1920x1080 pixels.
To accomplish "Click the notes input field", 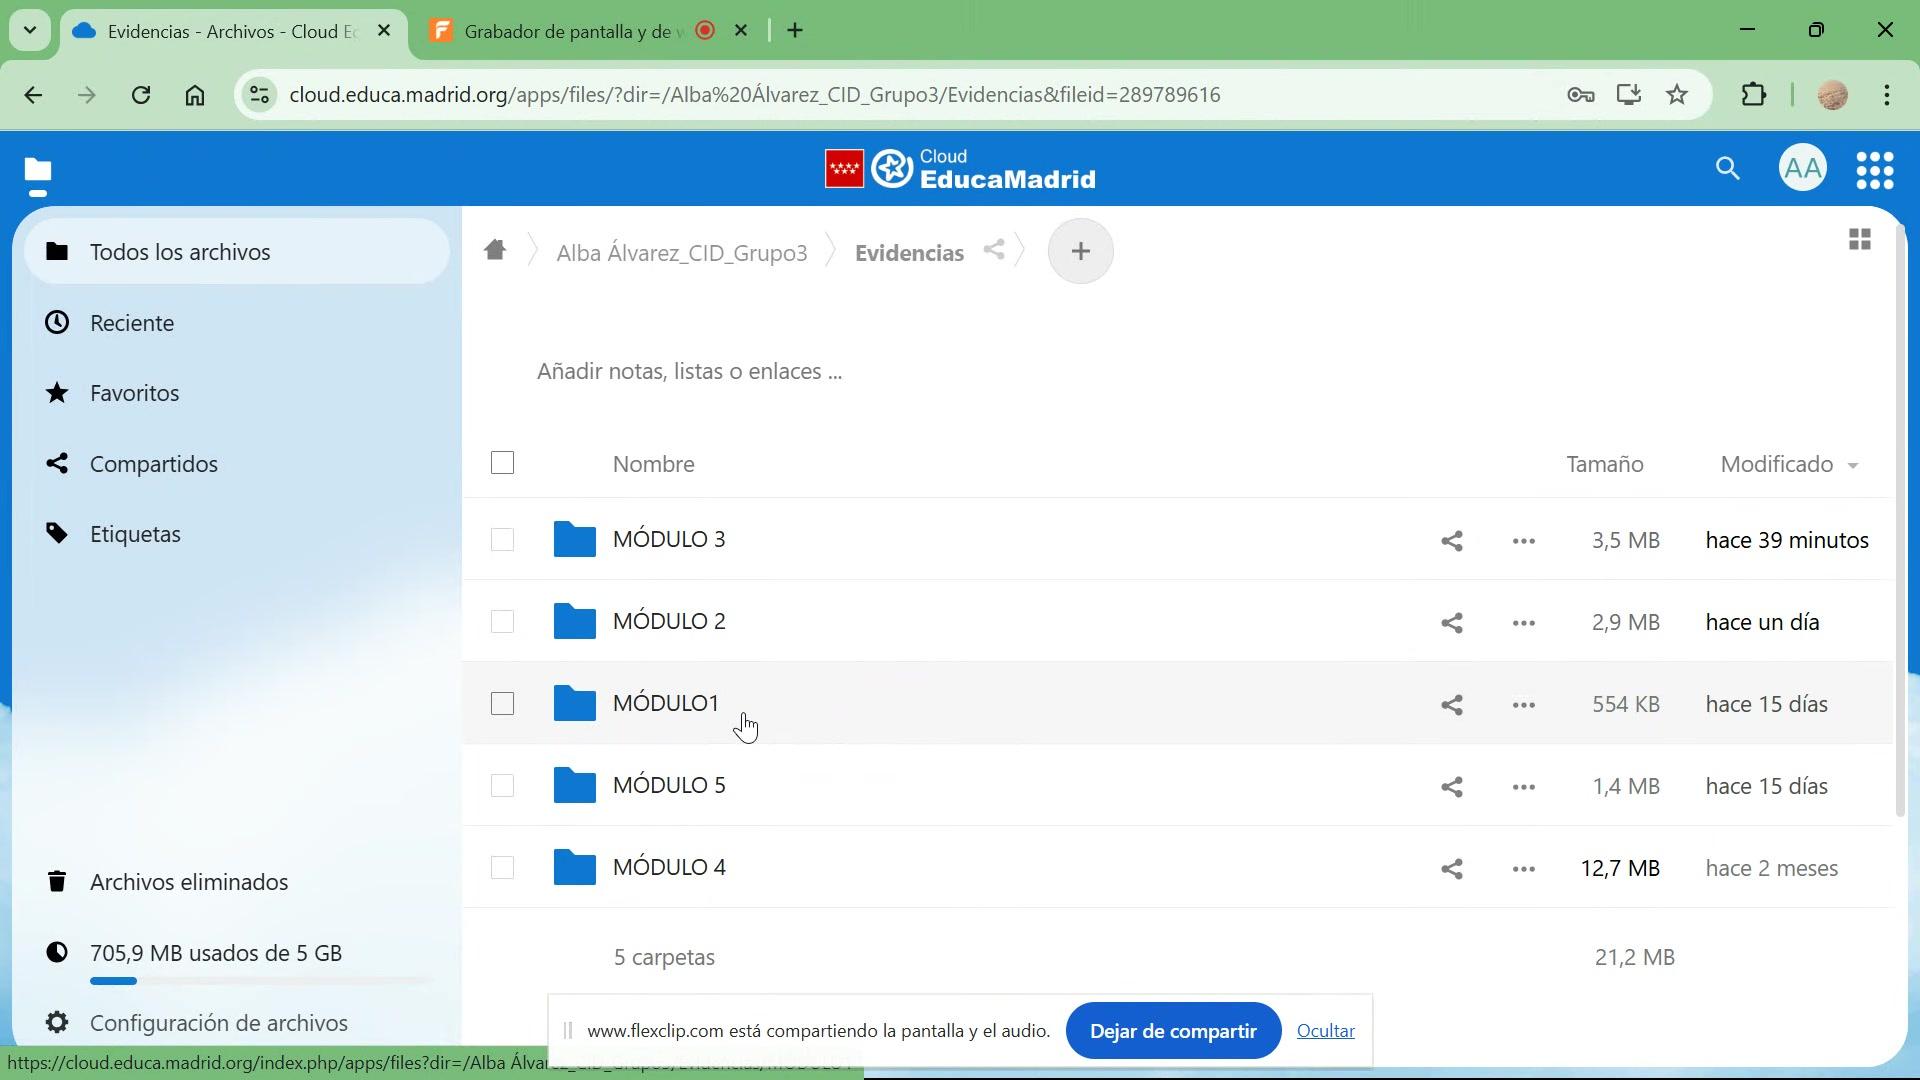I will (x=690, y=372).
